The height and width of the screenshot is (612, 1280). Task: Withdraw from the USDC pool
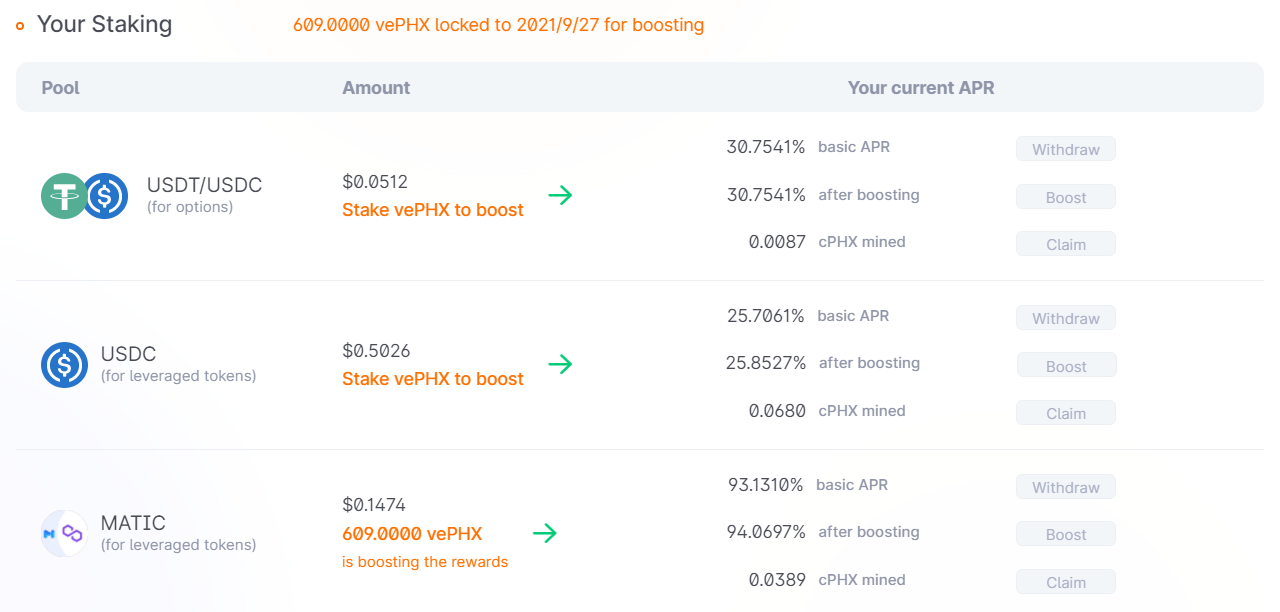[1066, 318]
